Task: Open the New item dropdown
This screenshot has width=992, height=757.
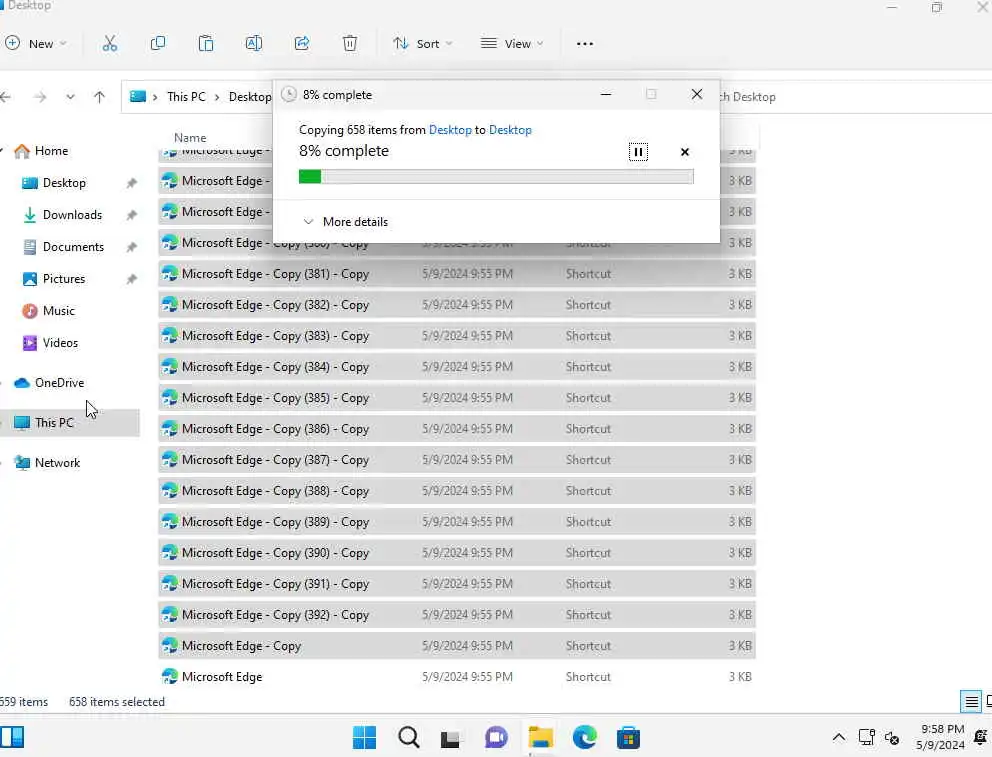Action: (35, 44)
